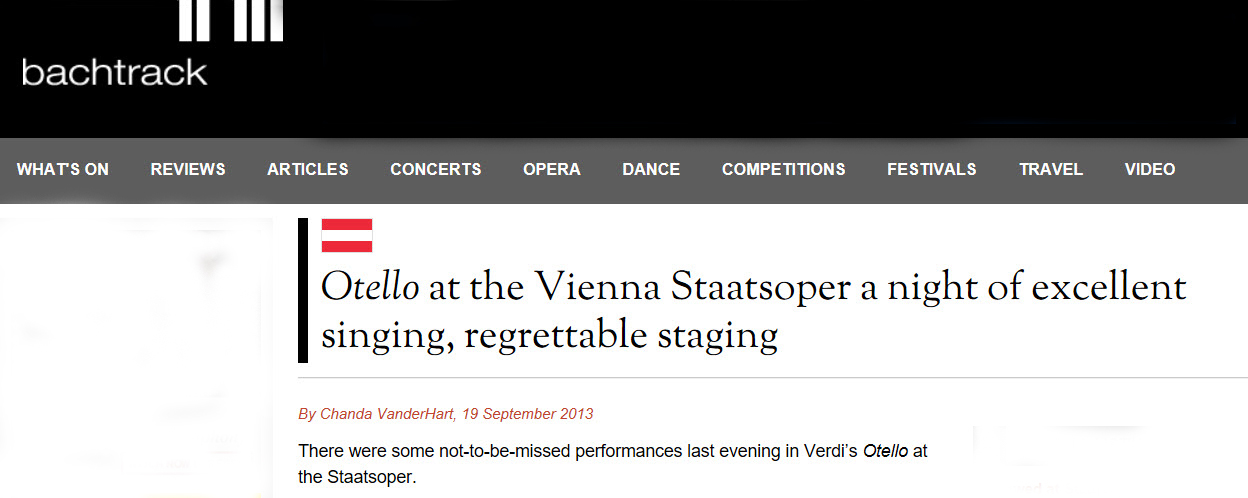The image size is (1248, 498).
Task: Open the DANCE navigation item
Action: (651, 169)
